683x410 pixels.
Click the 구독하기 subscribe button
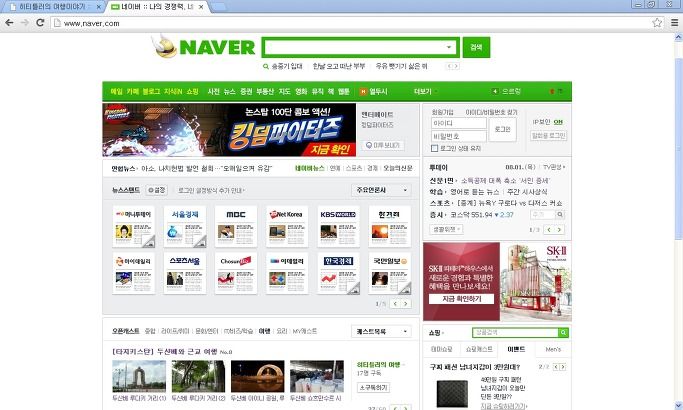tap(373, 387)
